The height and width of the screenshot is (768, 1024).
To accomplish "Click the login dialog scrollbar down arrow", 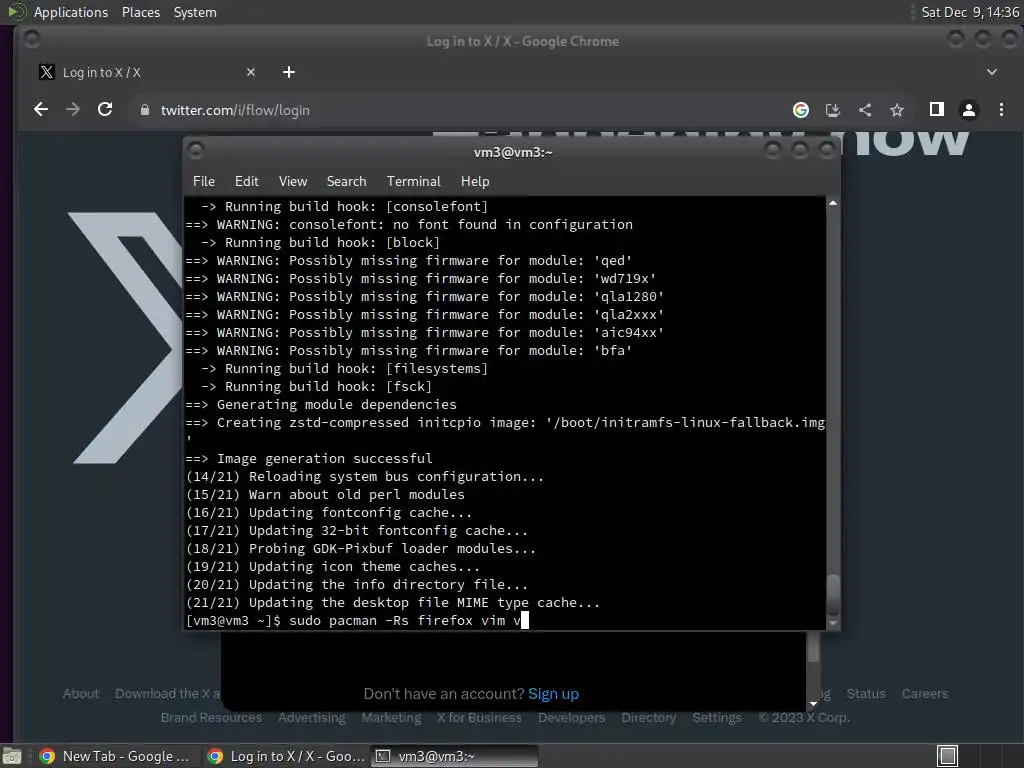I will coord(813,704).
